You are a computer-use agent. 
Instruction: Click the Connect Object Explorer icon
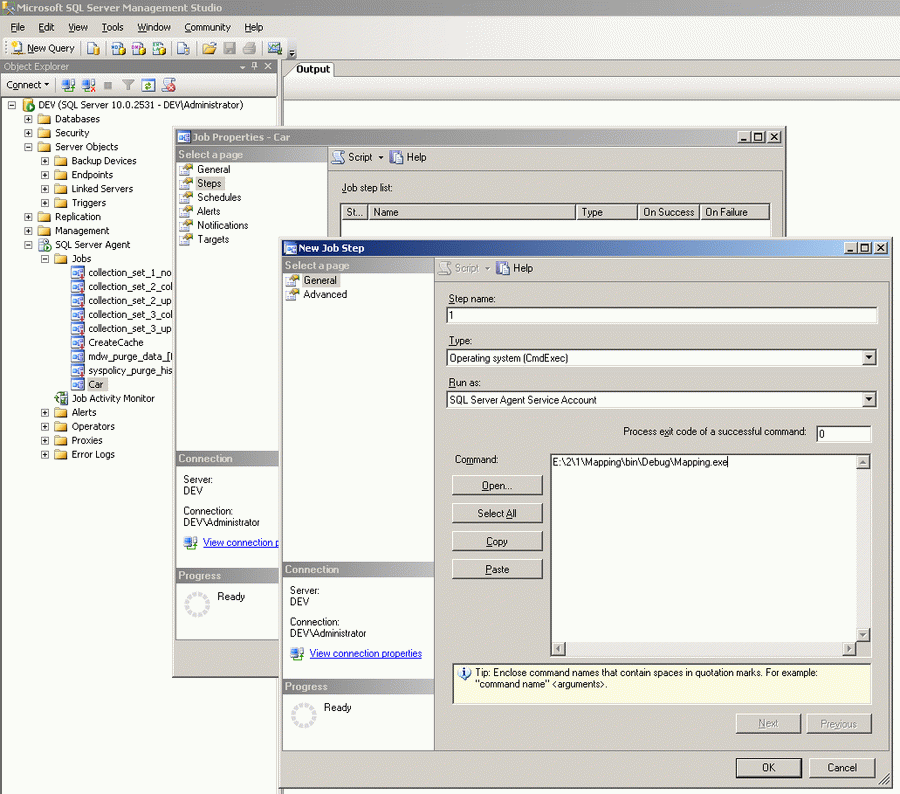(68, 86)
